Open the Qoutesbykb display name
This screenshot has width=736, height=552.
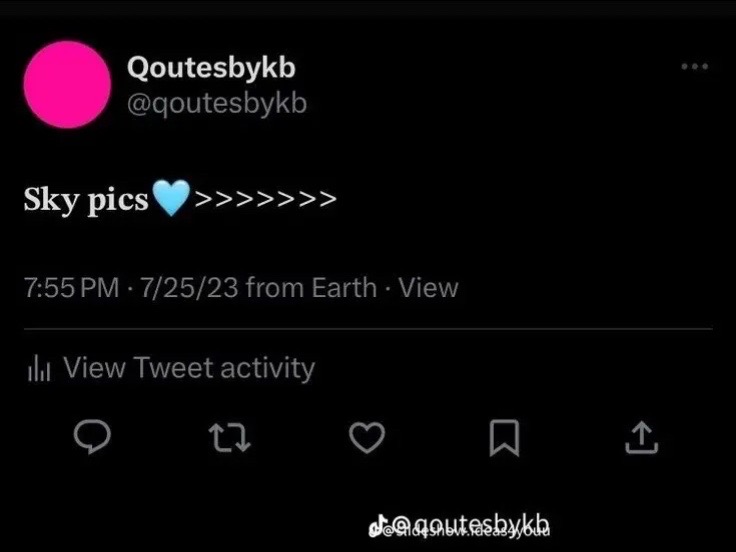coord(211,68)
